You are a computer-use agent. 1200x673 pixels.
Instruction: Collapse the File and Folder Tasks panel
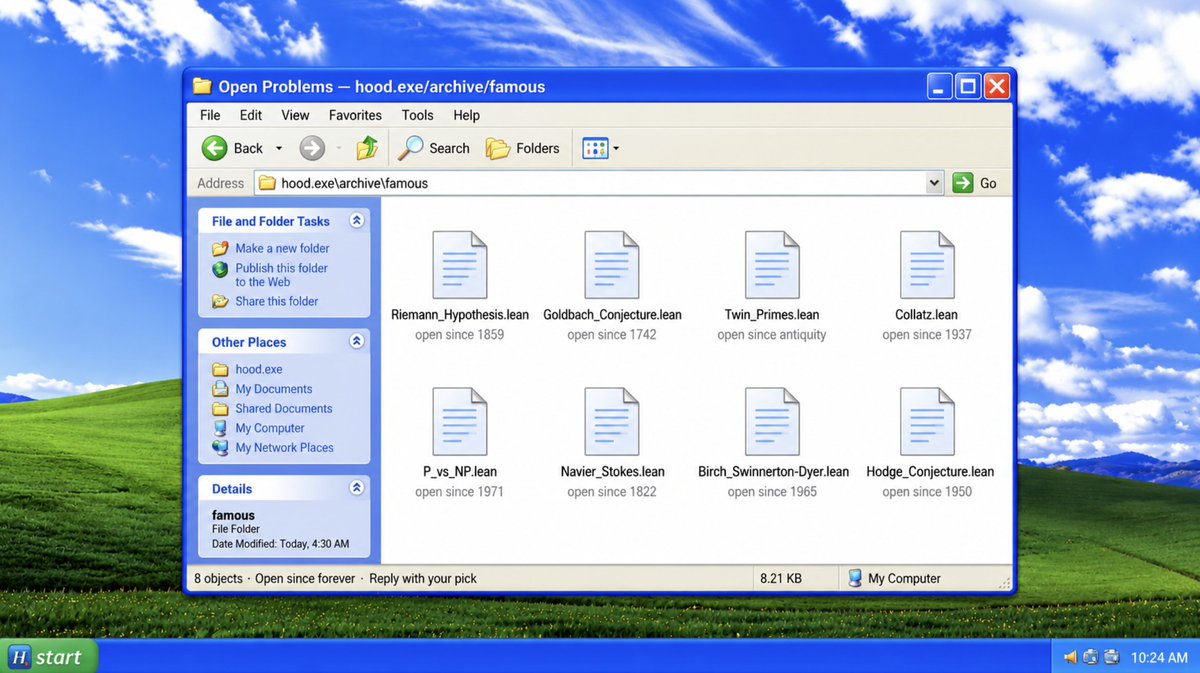point(356,221)
